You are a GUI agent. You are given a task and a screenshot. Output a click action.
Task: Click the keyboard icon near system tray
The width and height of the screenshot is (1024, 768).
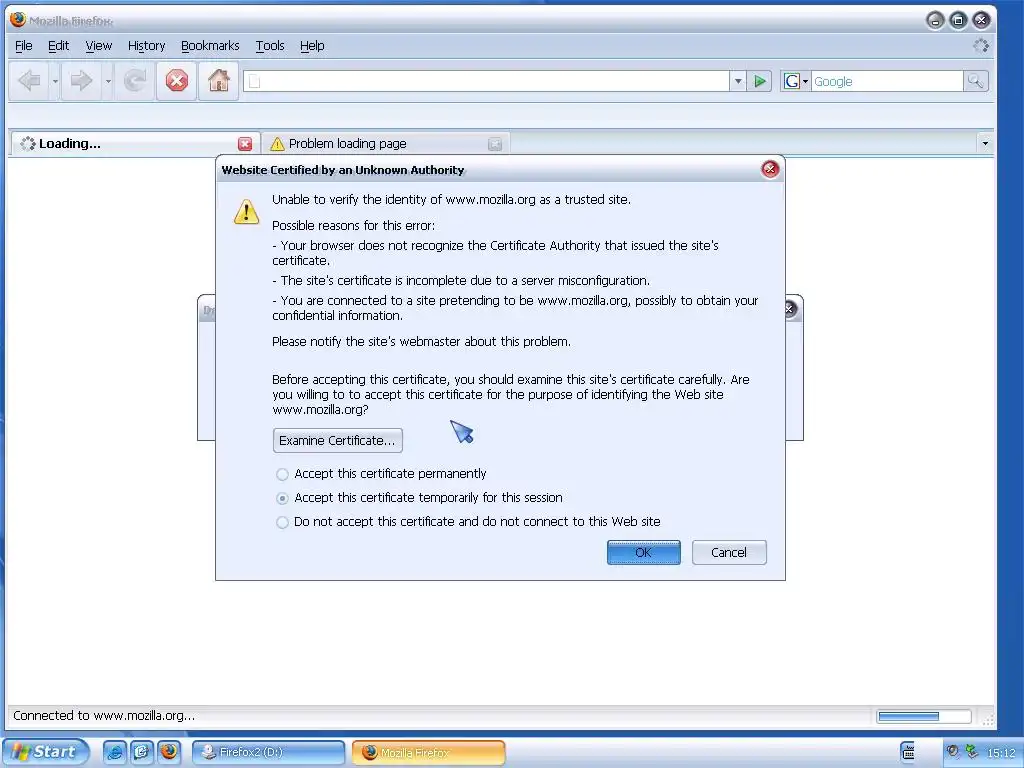coord(908,752)
